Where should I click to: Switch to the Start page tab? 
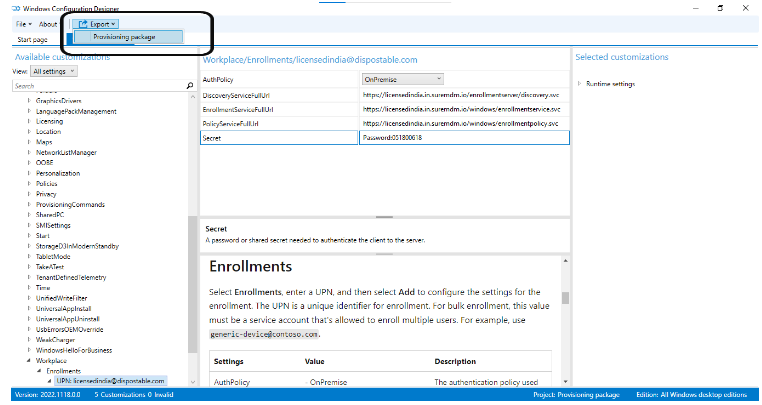point(32,39)
